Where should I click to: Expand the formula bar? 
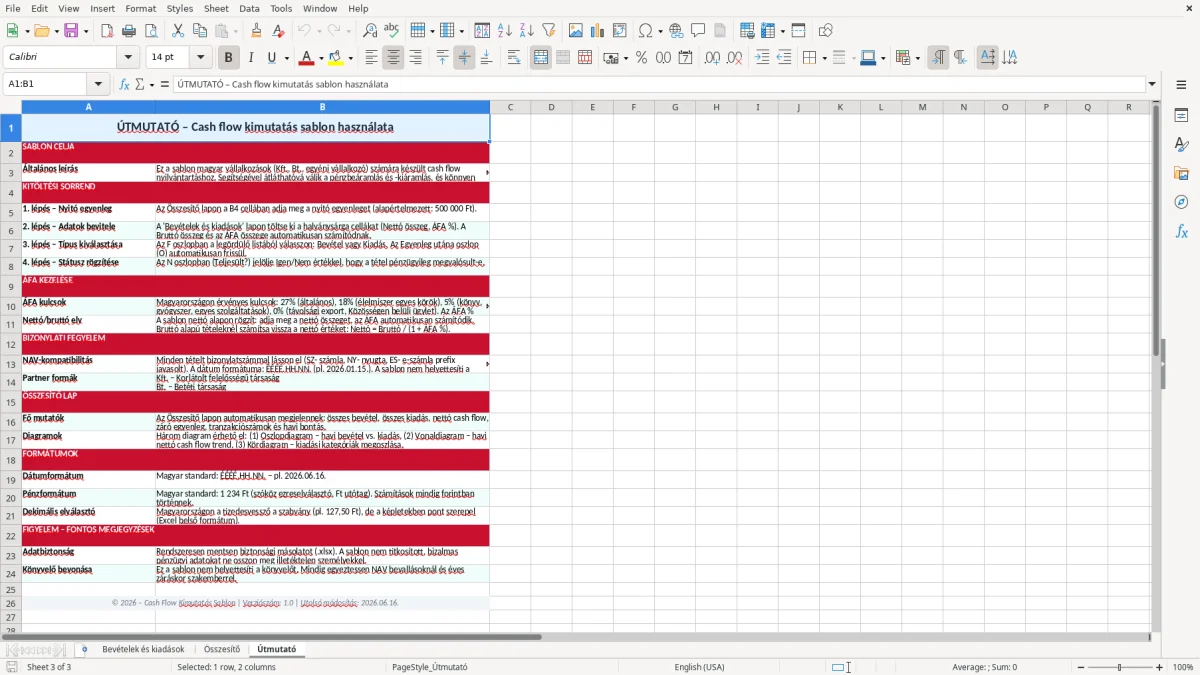pos(1152,84)
